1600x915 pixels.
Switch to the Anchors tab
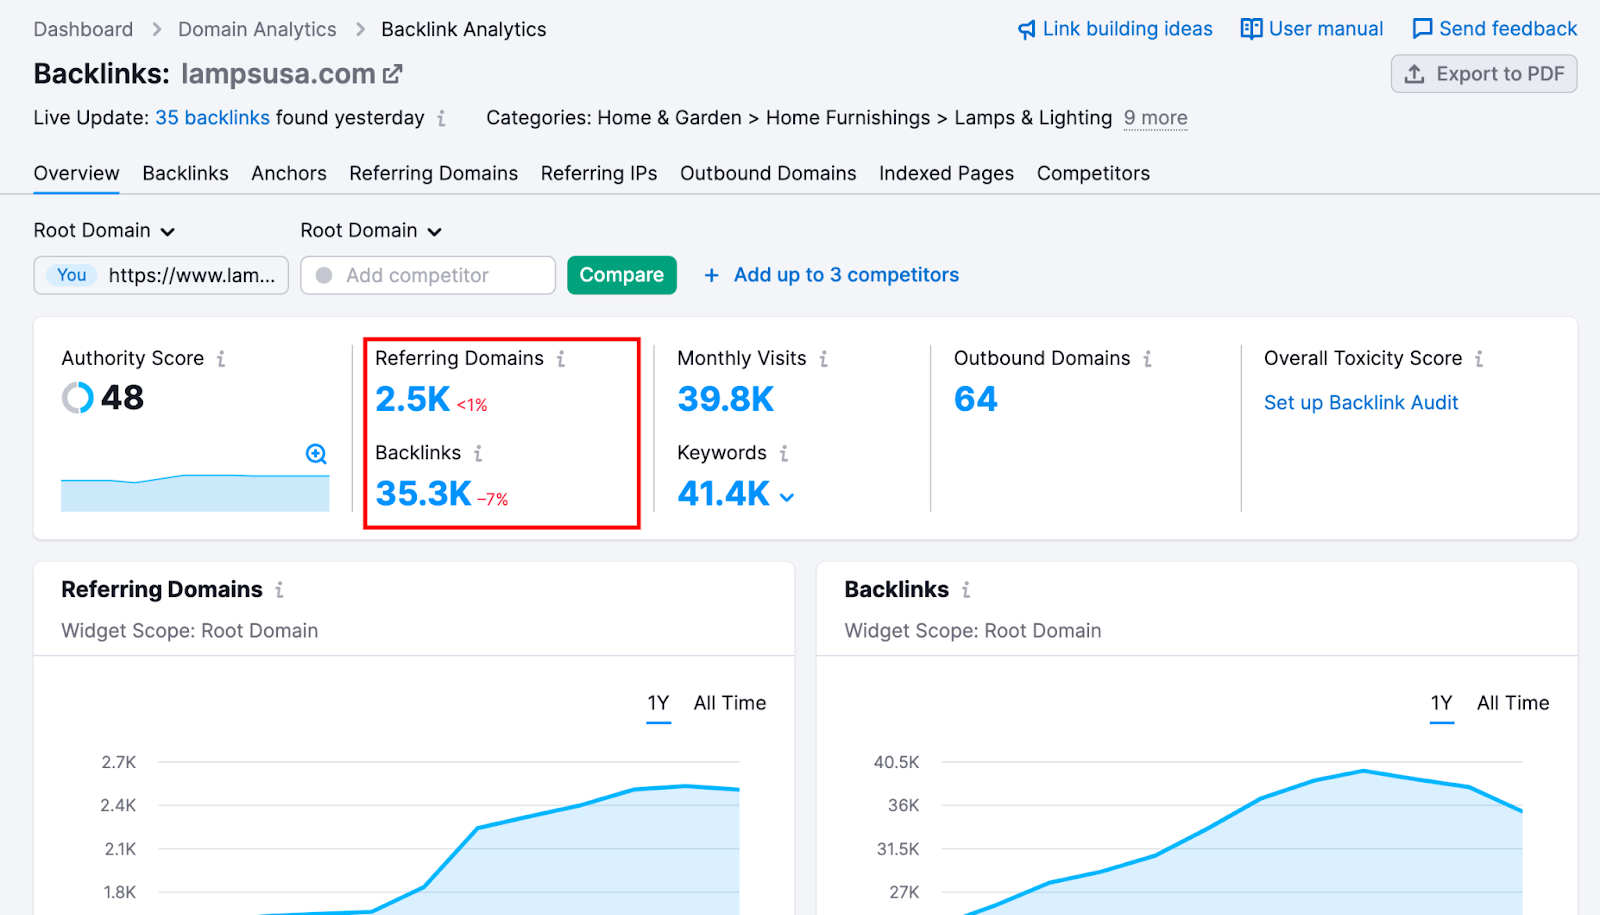(289, 173)
